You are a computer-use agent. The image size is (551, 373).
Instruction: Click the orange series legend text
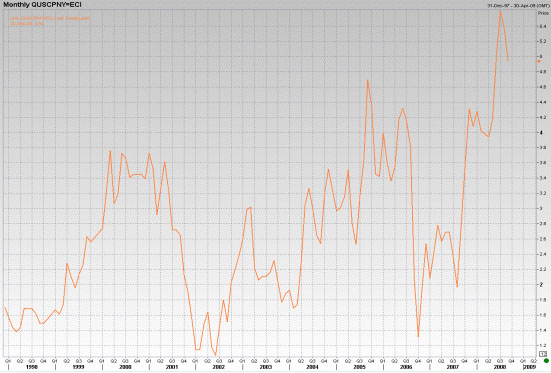[x=50, y=21]
